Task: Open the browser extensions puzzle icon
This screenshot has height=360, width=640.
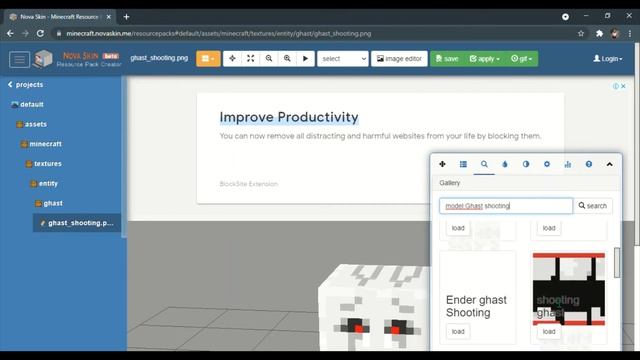Action: [x=599, y=33]
